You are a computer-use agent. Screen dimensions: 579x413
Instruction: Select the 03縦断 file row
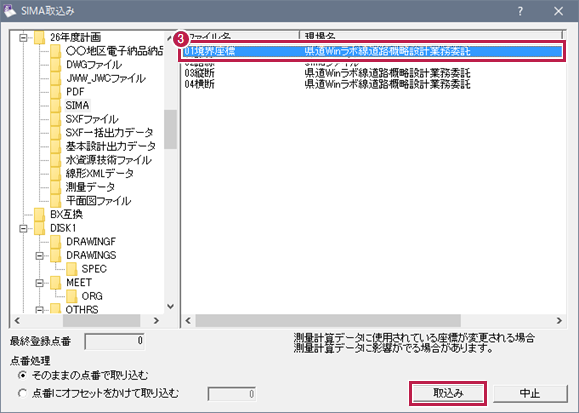tap(373, 73)
